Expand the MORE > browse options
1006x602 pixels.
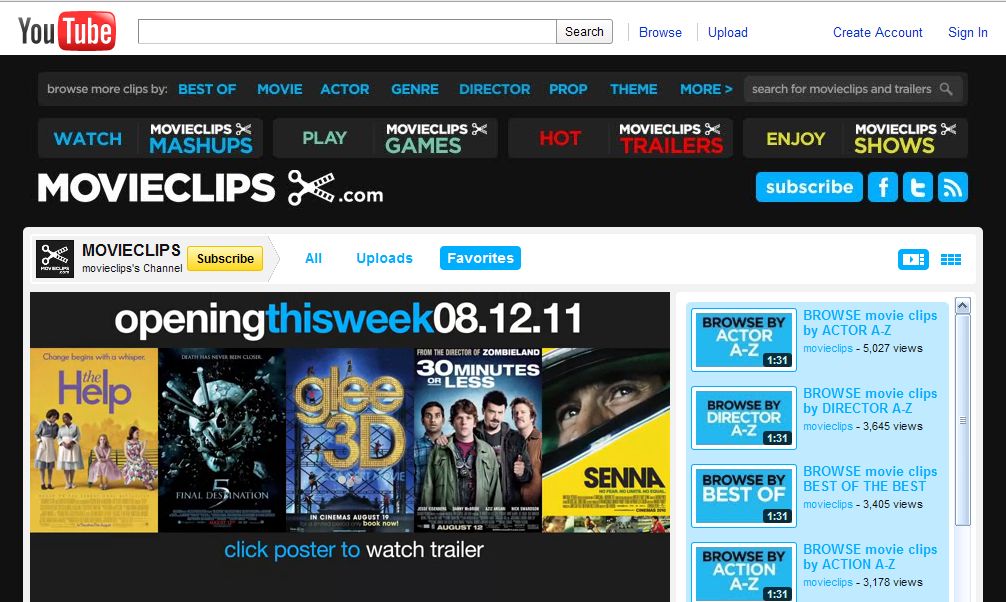click(706, 89)
